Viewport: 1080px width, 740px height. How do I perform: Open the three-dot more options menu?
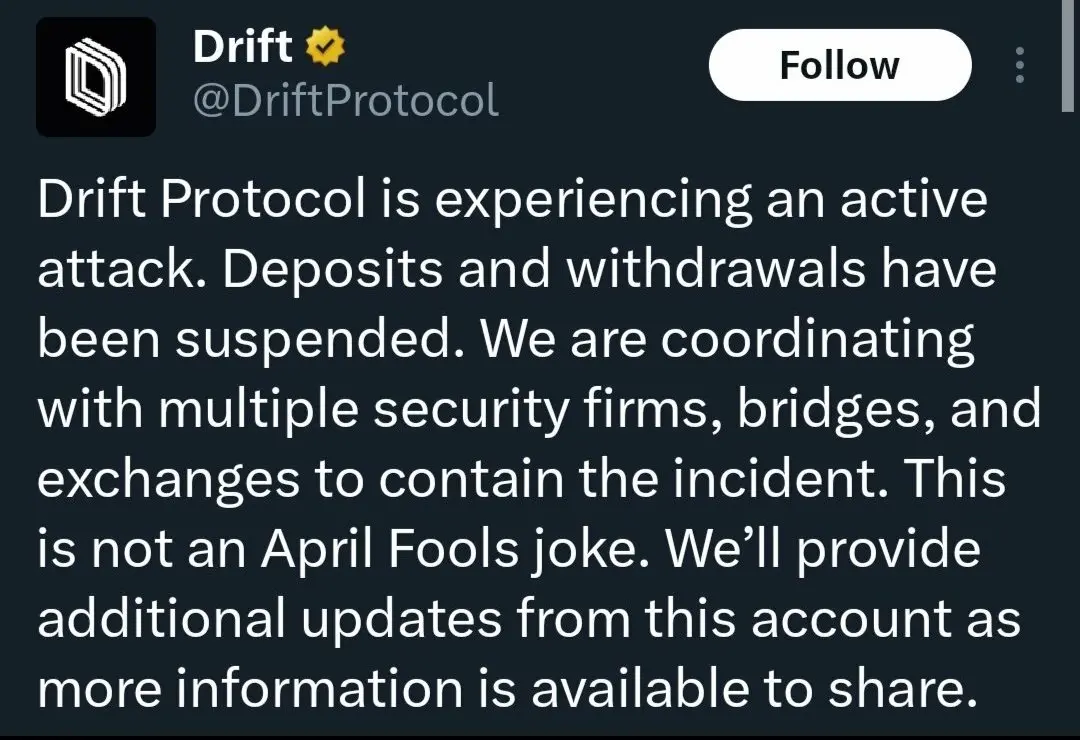pyautogui.click(x=1020, y=66)
